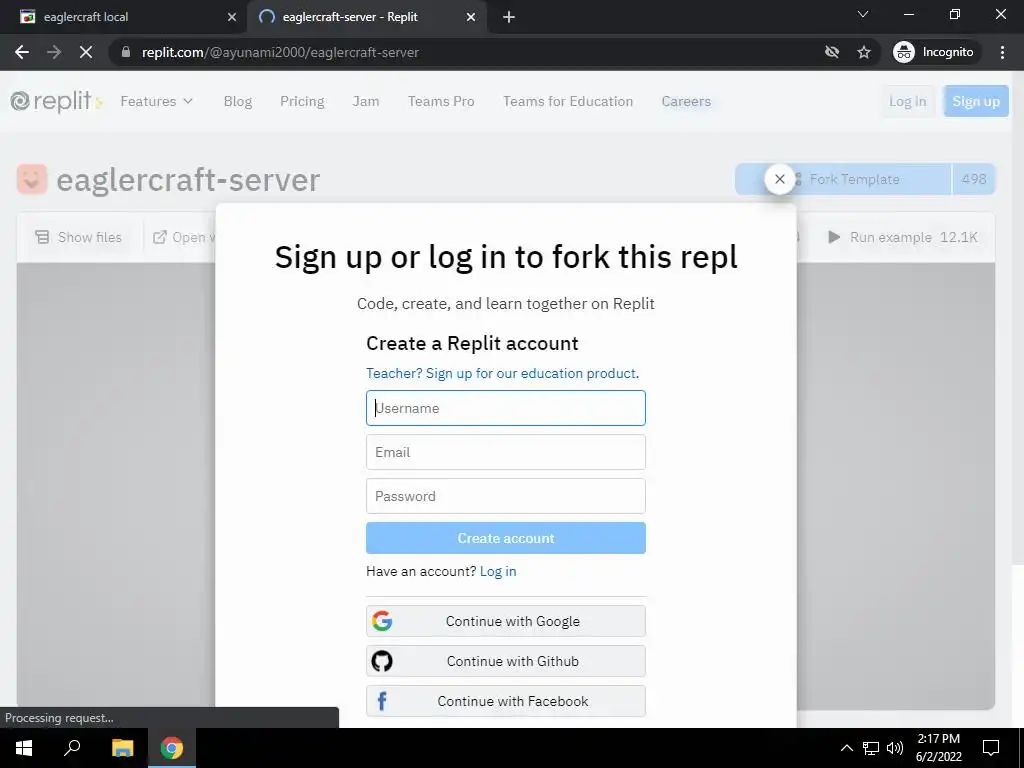Switch to the eaglercraft local tab
This screenshot has width=1024, height=768.
pos(123,17)
